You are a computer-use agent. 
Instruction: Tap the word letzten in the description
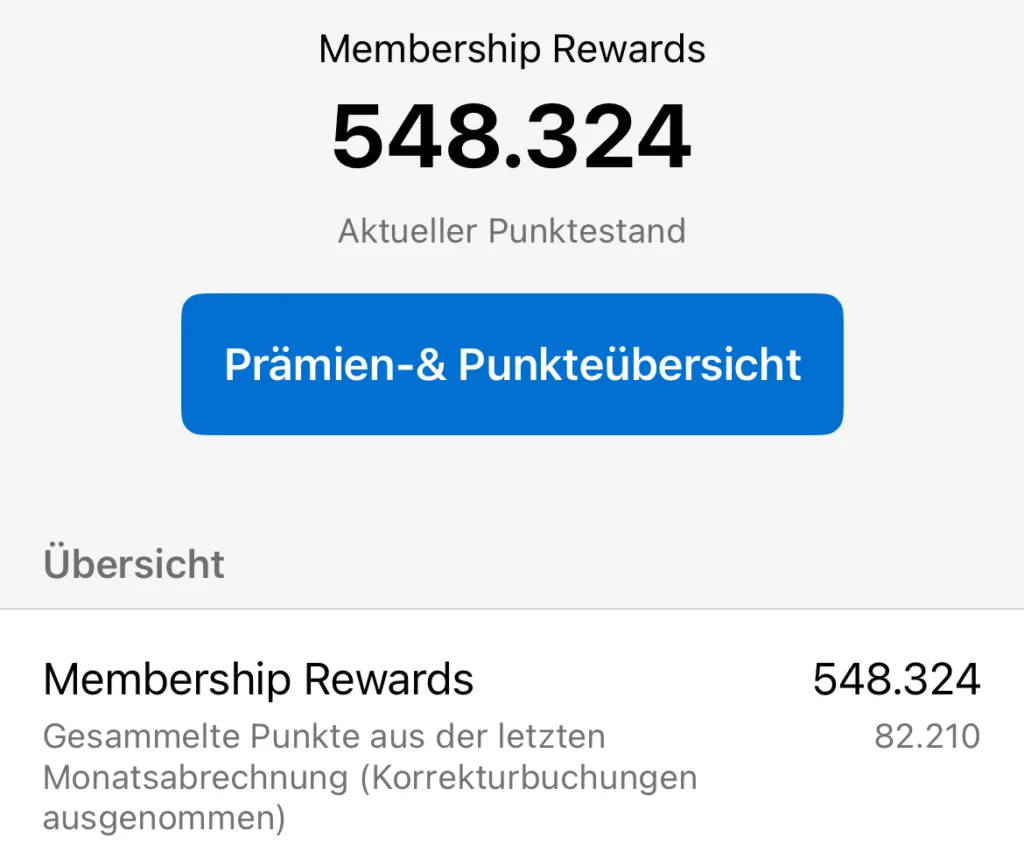point(552,736)
